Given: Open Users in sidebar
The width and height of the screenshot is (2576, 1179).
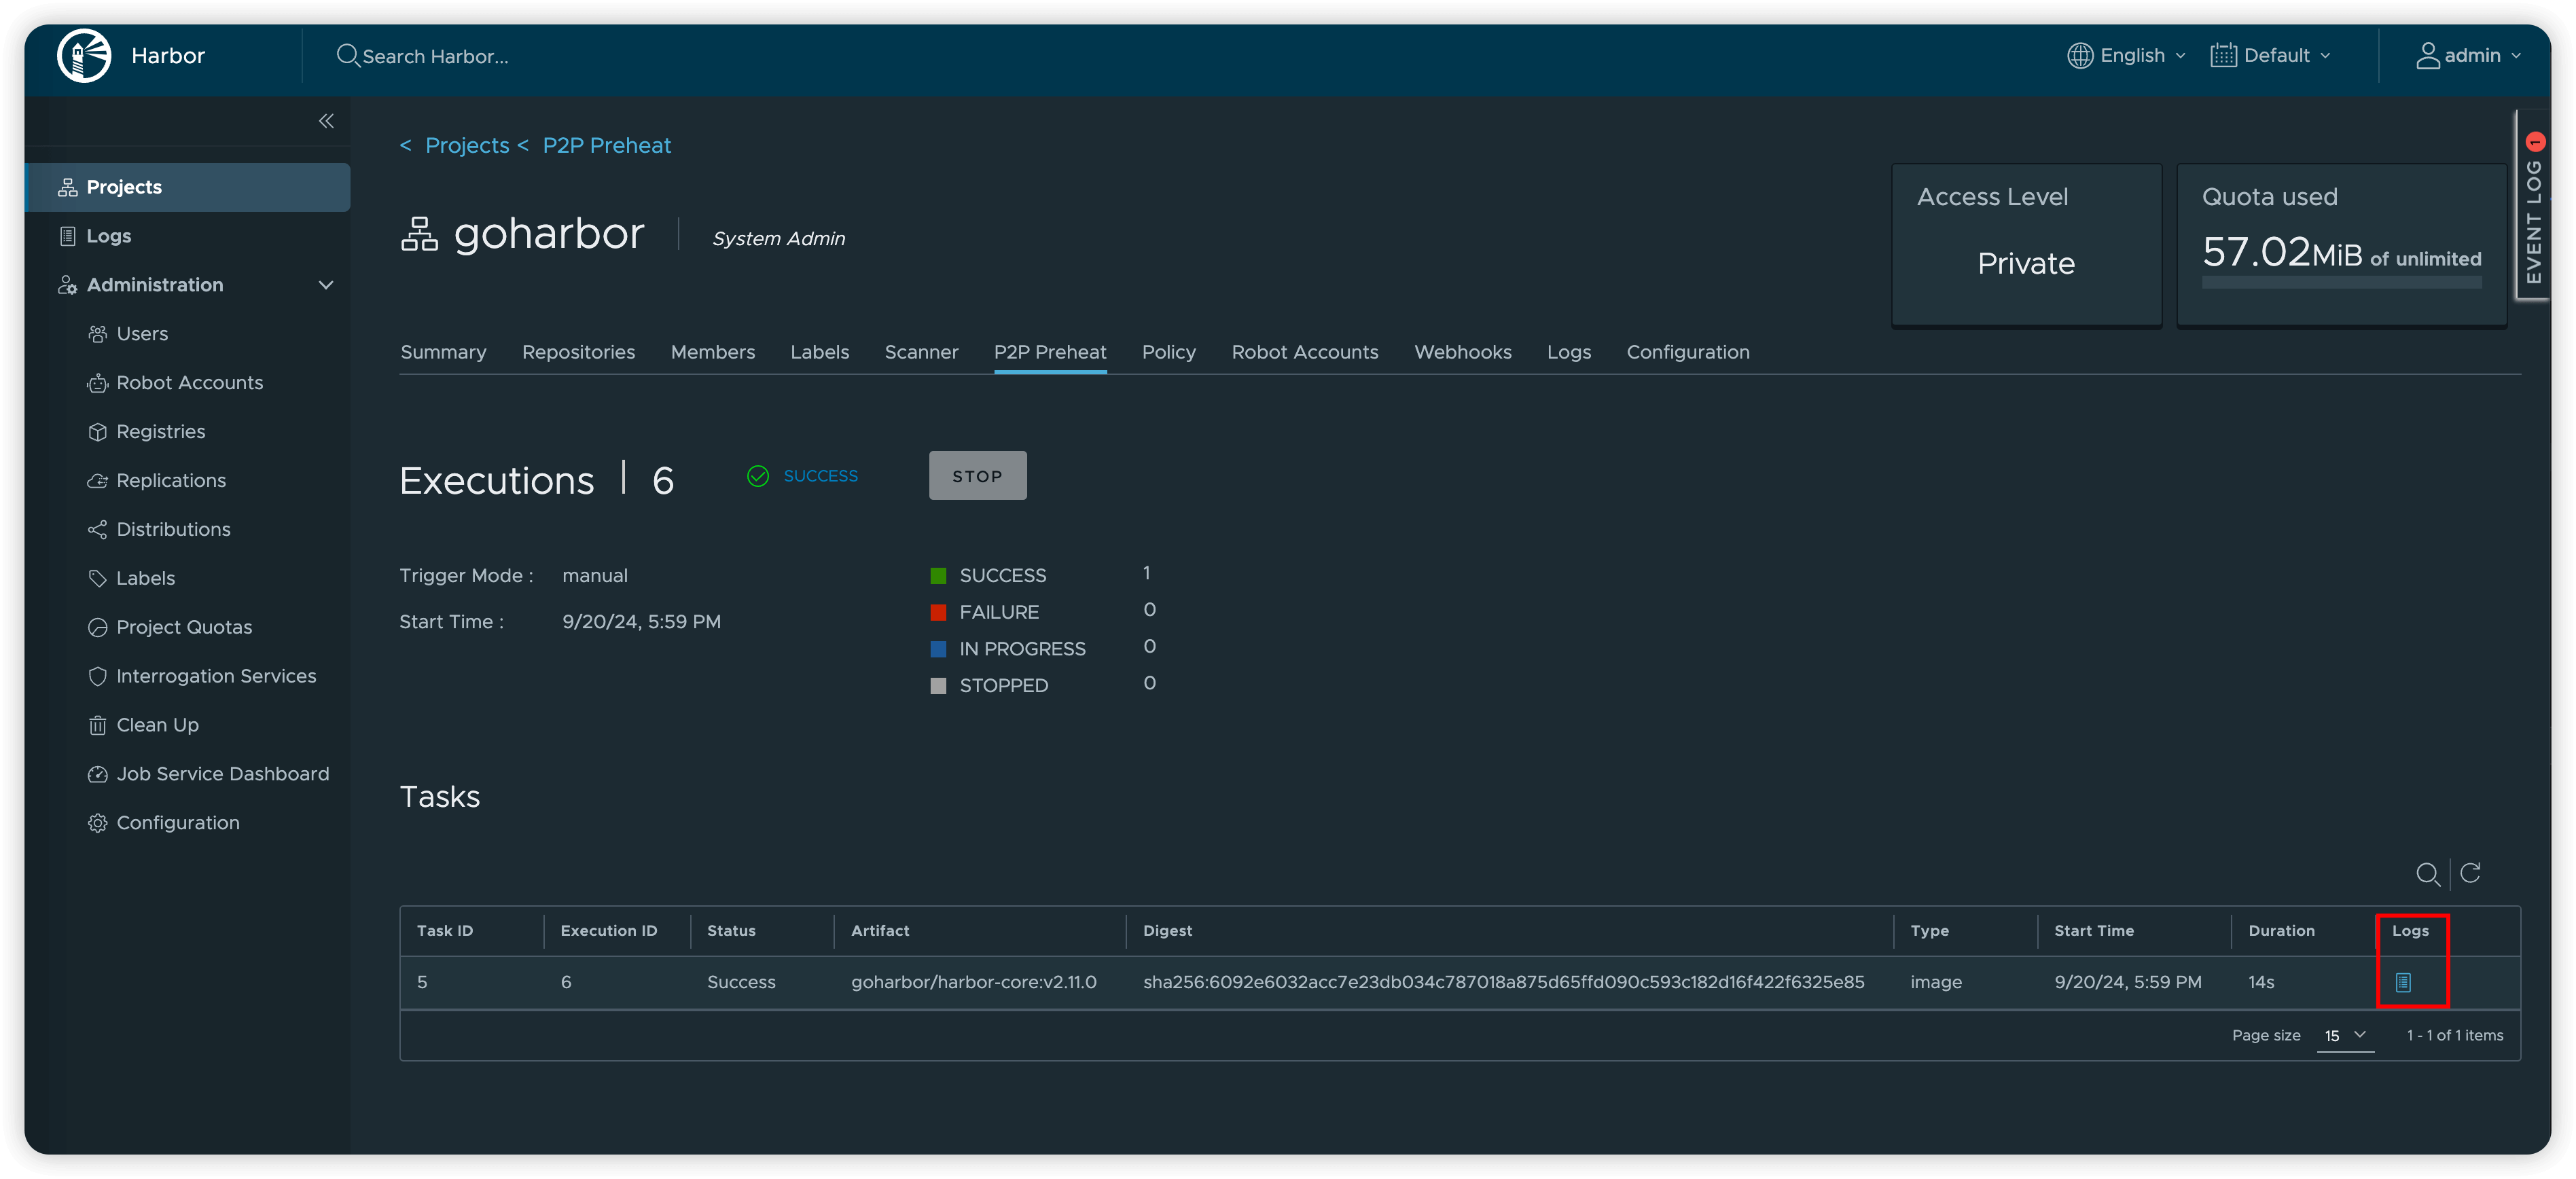Looking at the screenshot, I should point(142,334).
